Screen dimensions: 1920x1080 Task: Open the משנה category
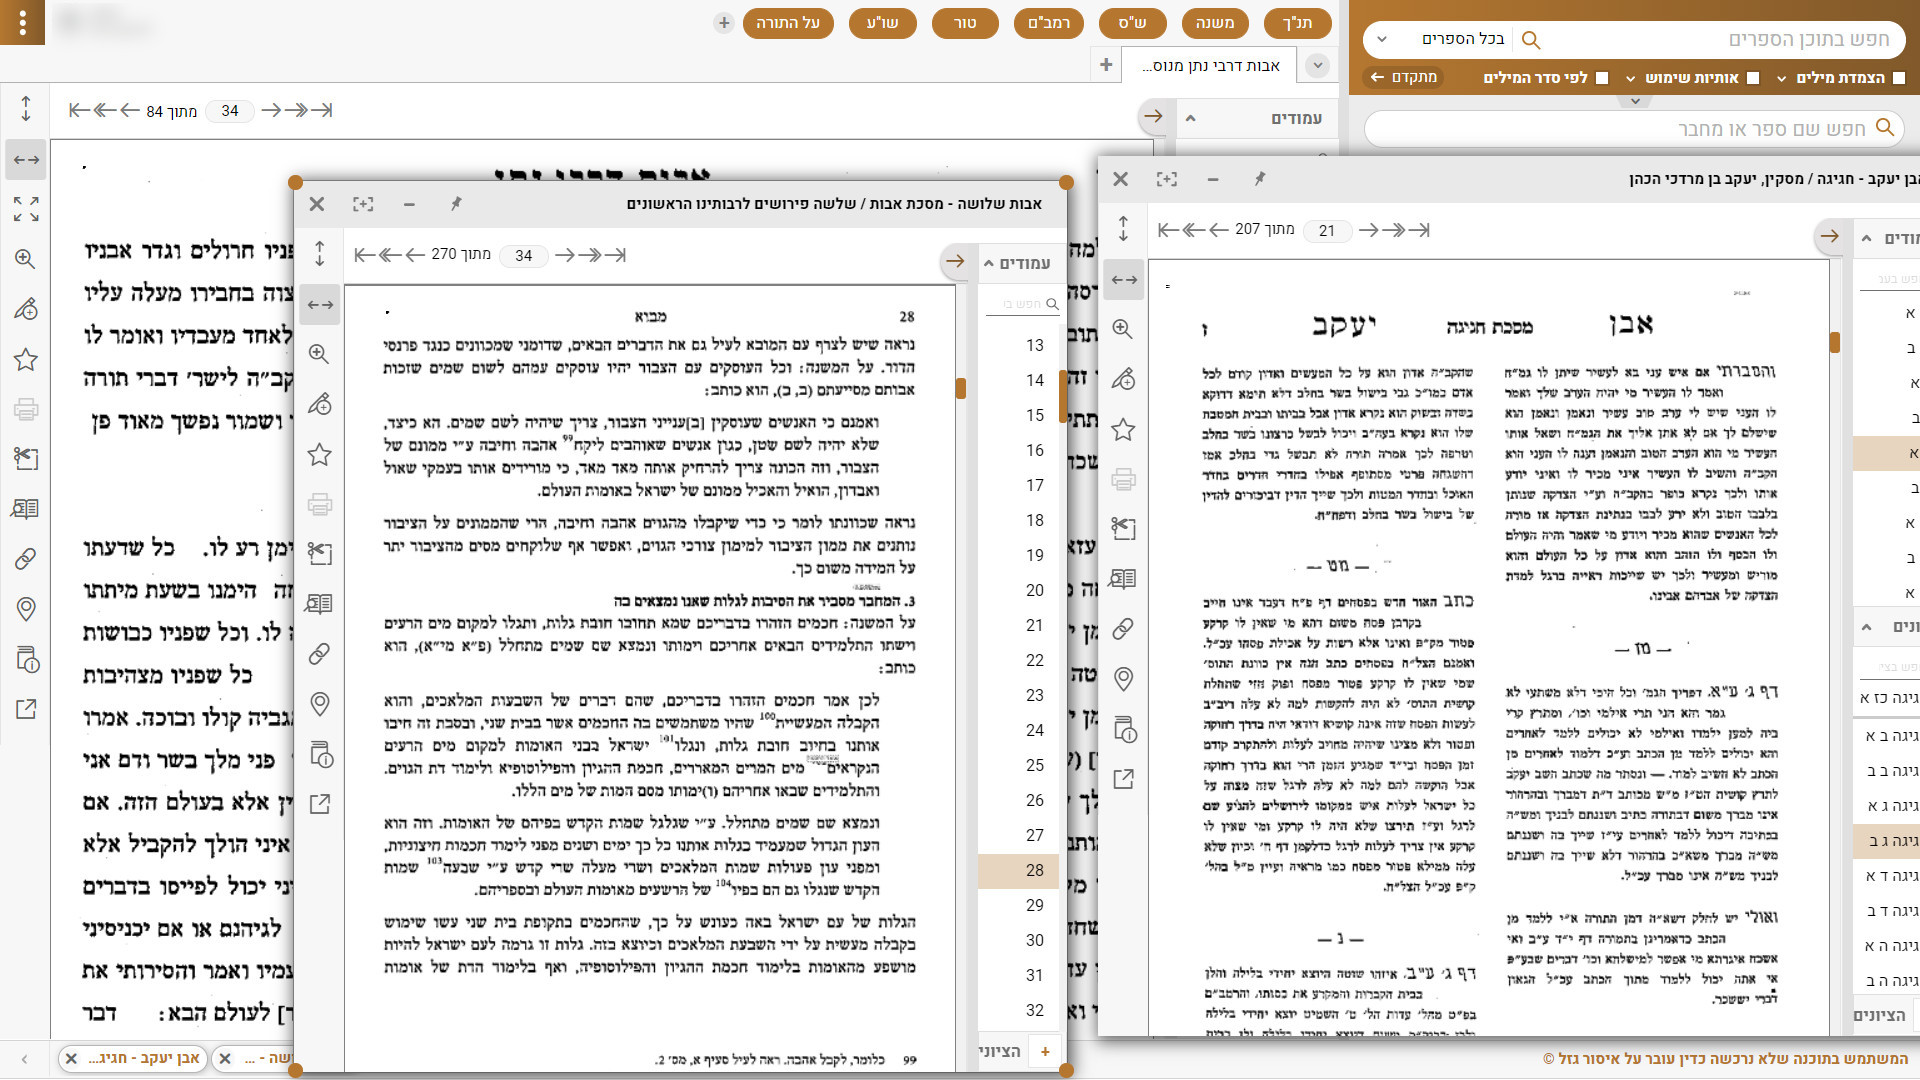[x=1215, y=23]
